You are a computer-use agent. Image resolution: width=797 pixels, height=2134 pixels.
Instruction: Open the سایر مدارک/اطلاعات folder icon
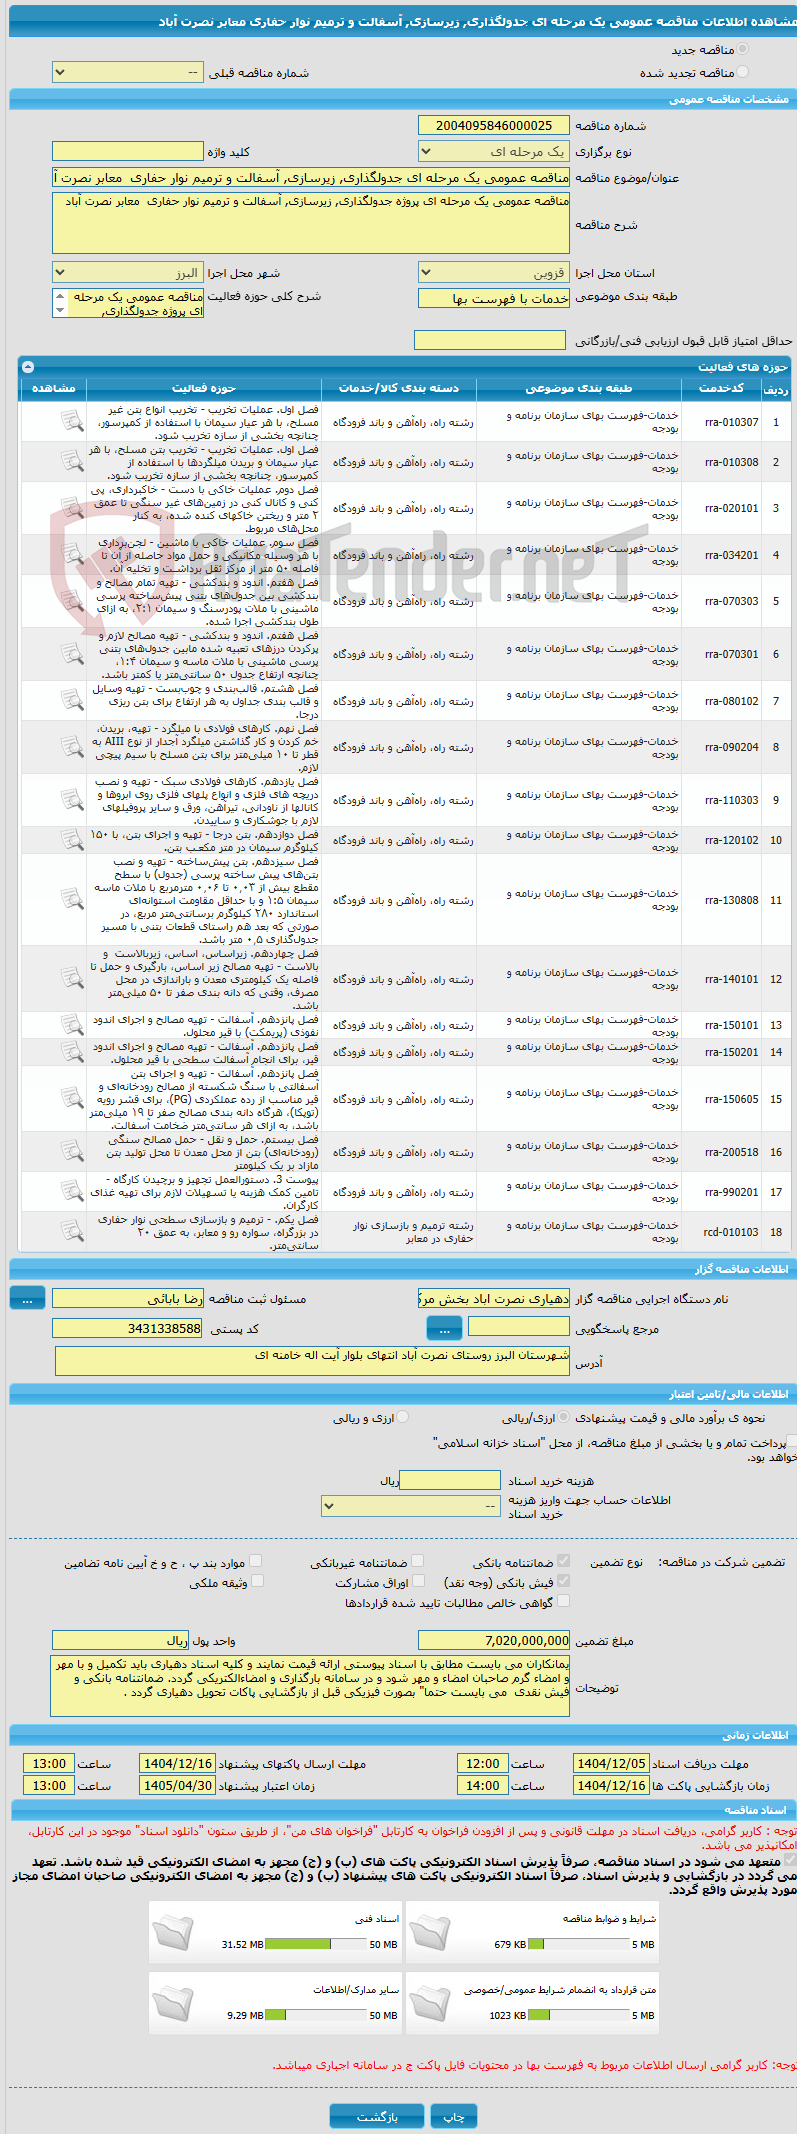173,2003
